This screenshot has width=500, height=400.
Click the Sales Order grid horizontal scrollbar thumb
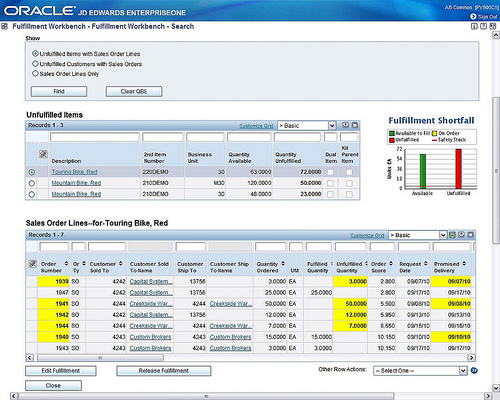pos(100,358)
